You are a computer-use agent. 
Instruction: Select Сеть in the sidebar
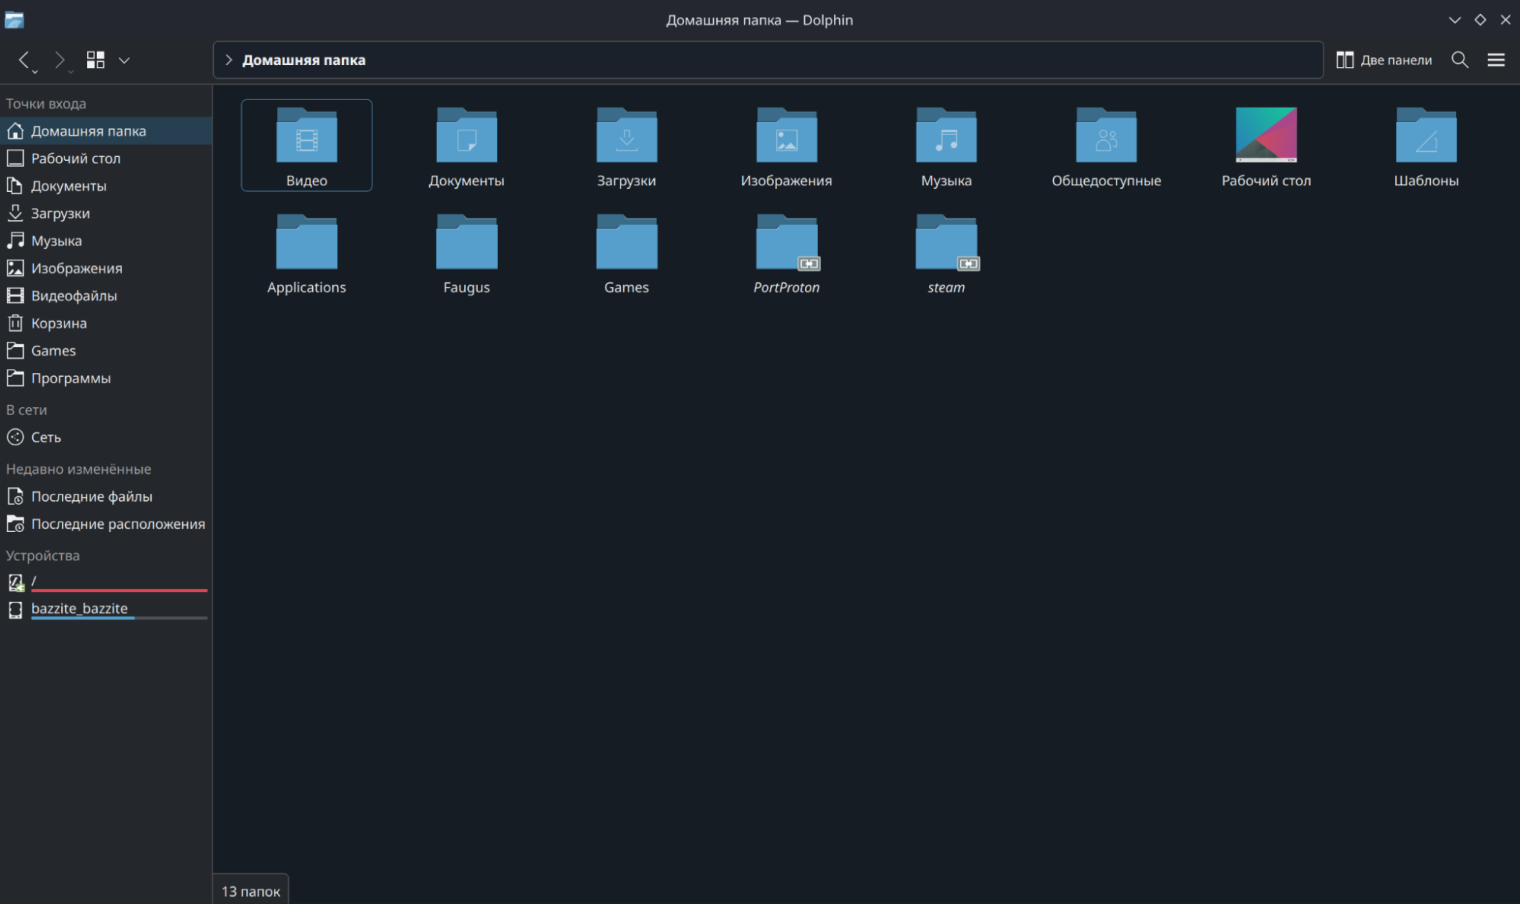click(46, 437)
